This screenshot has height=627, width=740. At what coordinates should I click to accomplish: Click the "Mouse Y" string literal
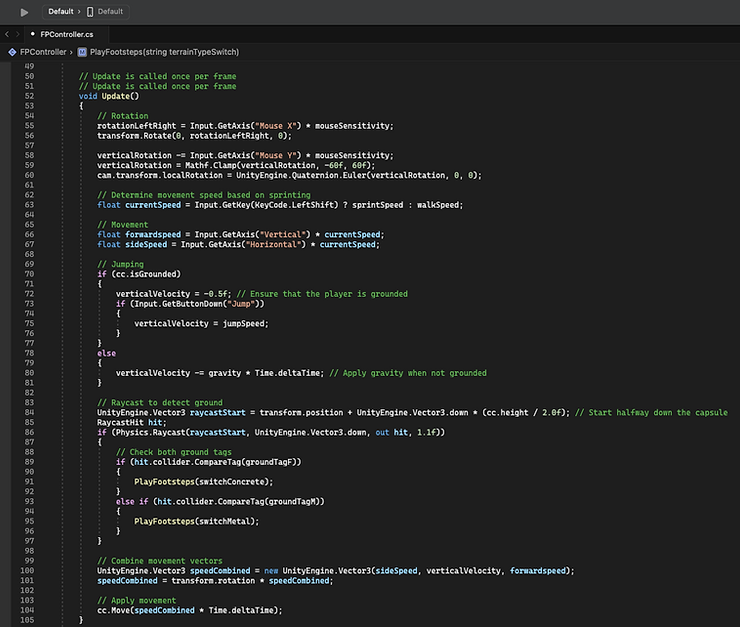coord(276,155)
